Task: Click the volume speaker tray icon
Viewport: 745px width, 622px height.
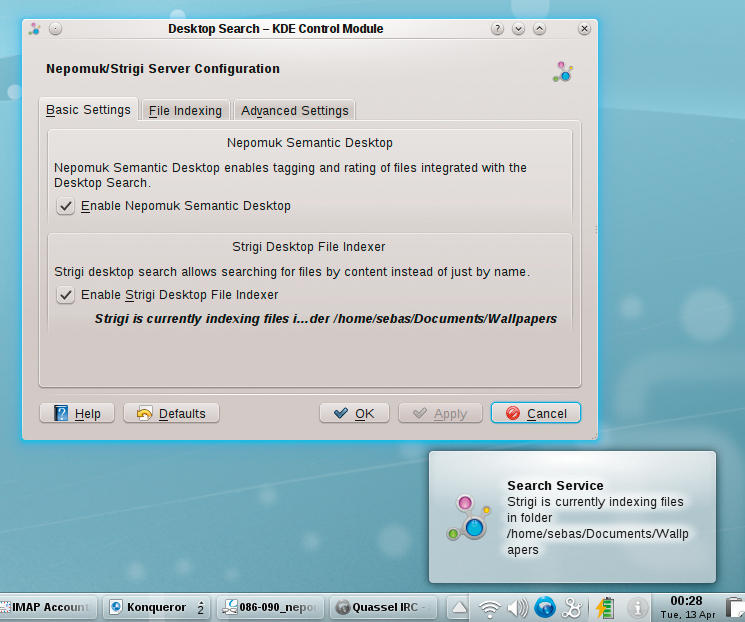Action: point(517,608)
